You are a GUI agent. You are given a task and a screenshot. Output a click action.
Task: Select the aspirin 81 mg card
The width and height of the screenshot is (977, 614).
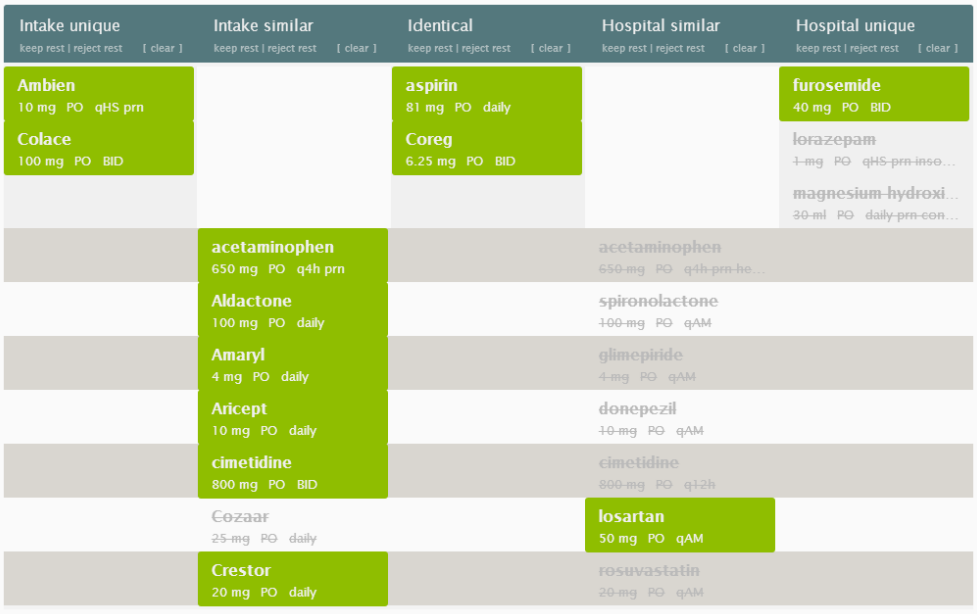(486, 95)
